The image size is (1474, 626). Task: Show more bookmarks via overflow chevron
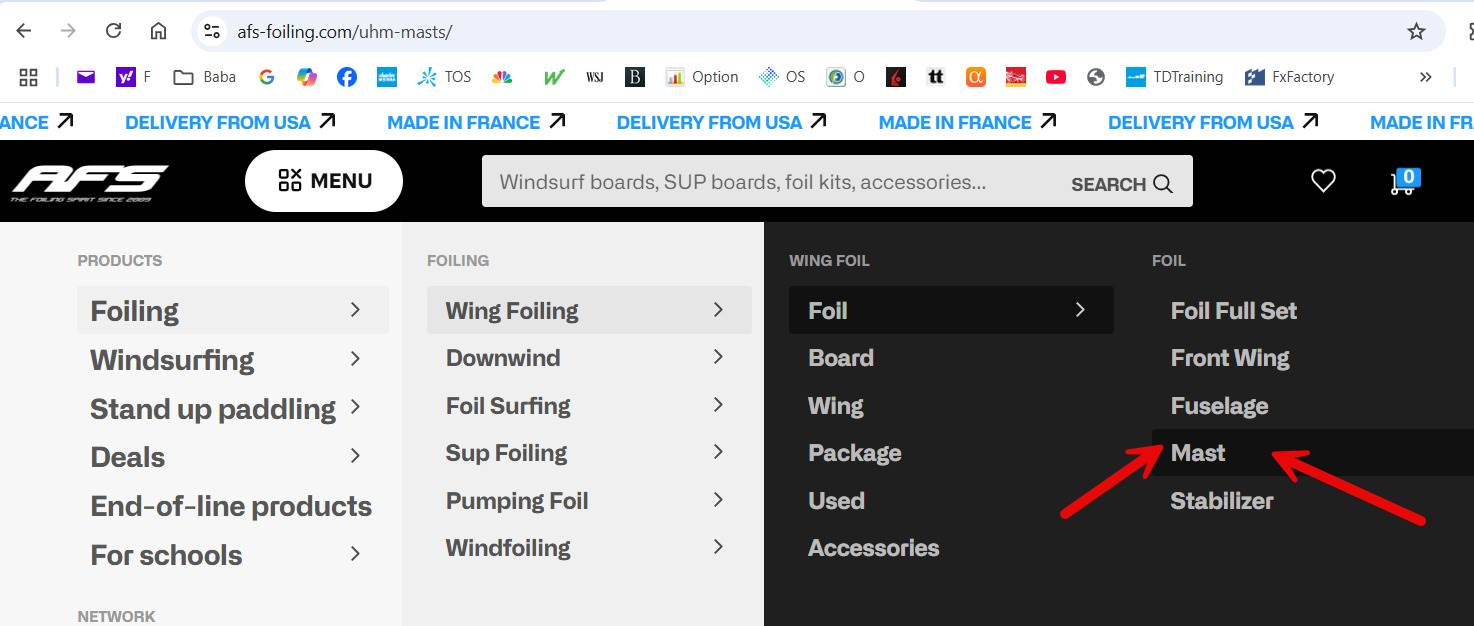(x=1425, y=77)
